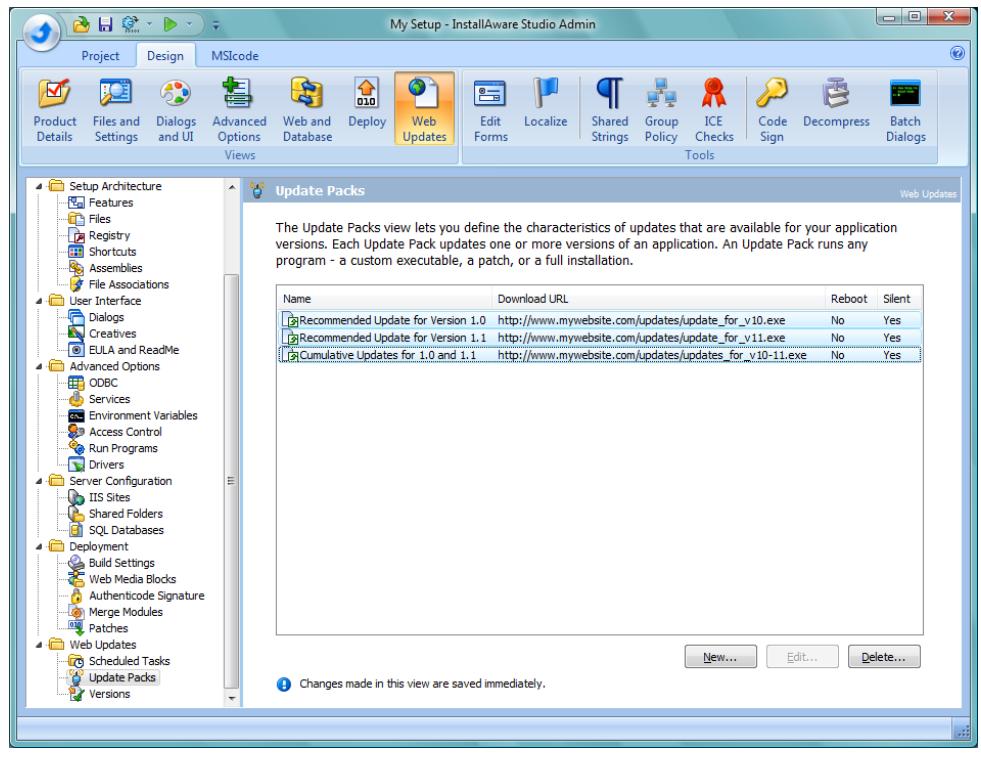
Task: Open the Localize tool
Action: (x=546, y=103)
